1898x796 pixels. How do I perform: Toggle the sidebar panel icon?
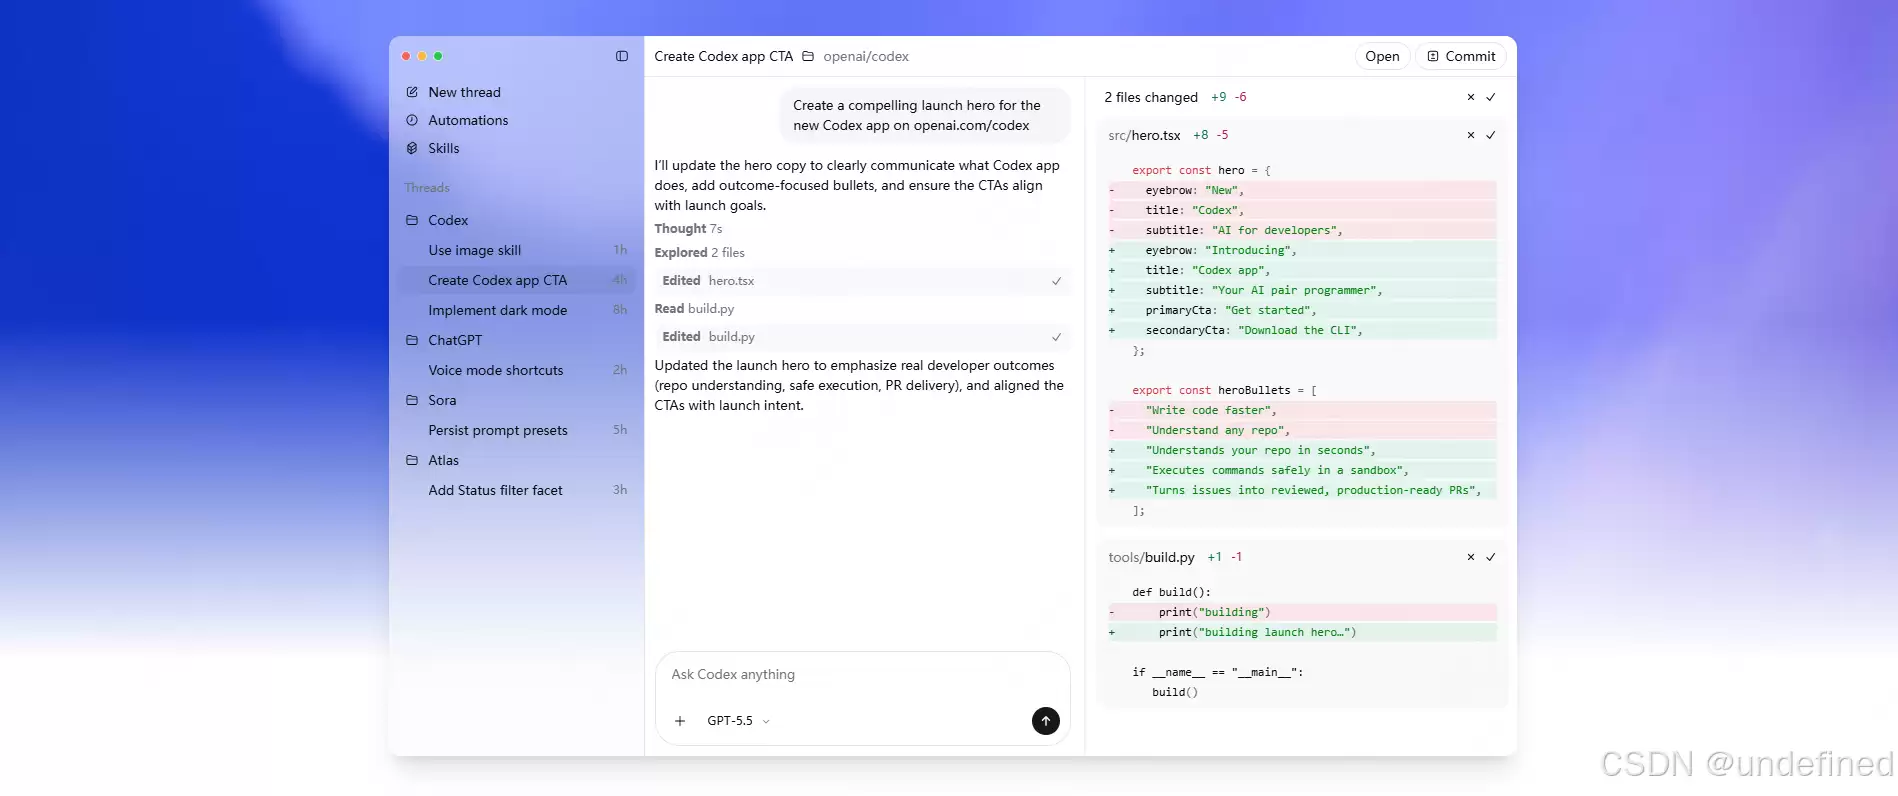622,56
